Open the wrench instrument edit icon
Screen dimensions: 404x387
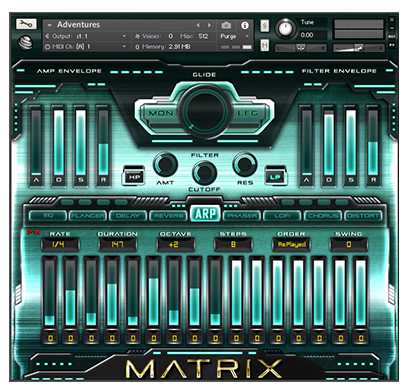pos(26,24)
